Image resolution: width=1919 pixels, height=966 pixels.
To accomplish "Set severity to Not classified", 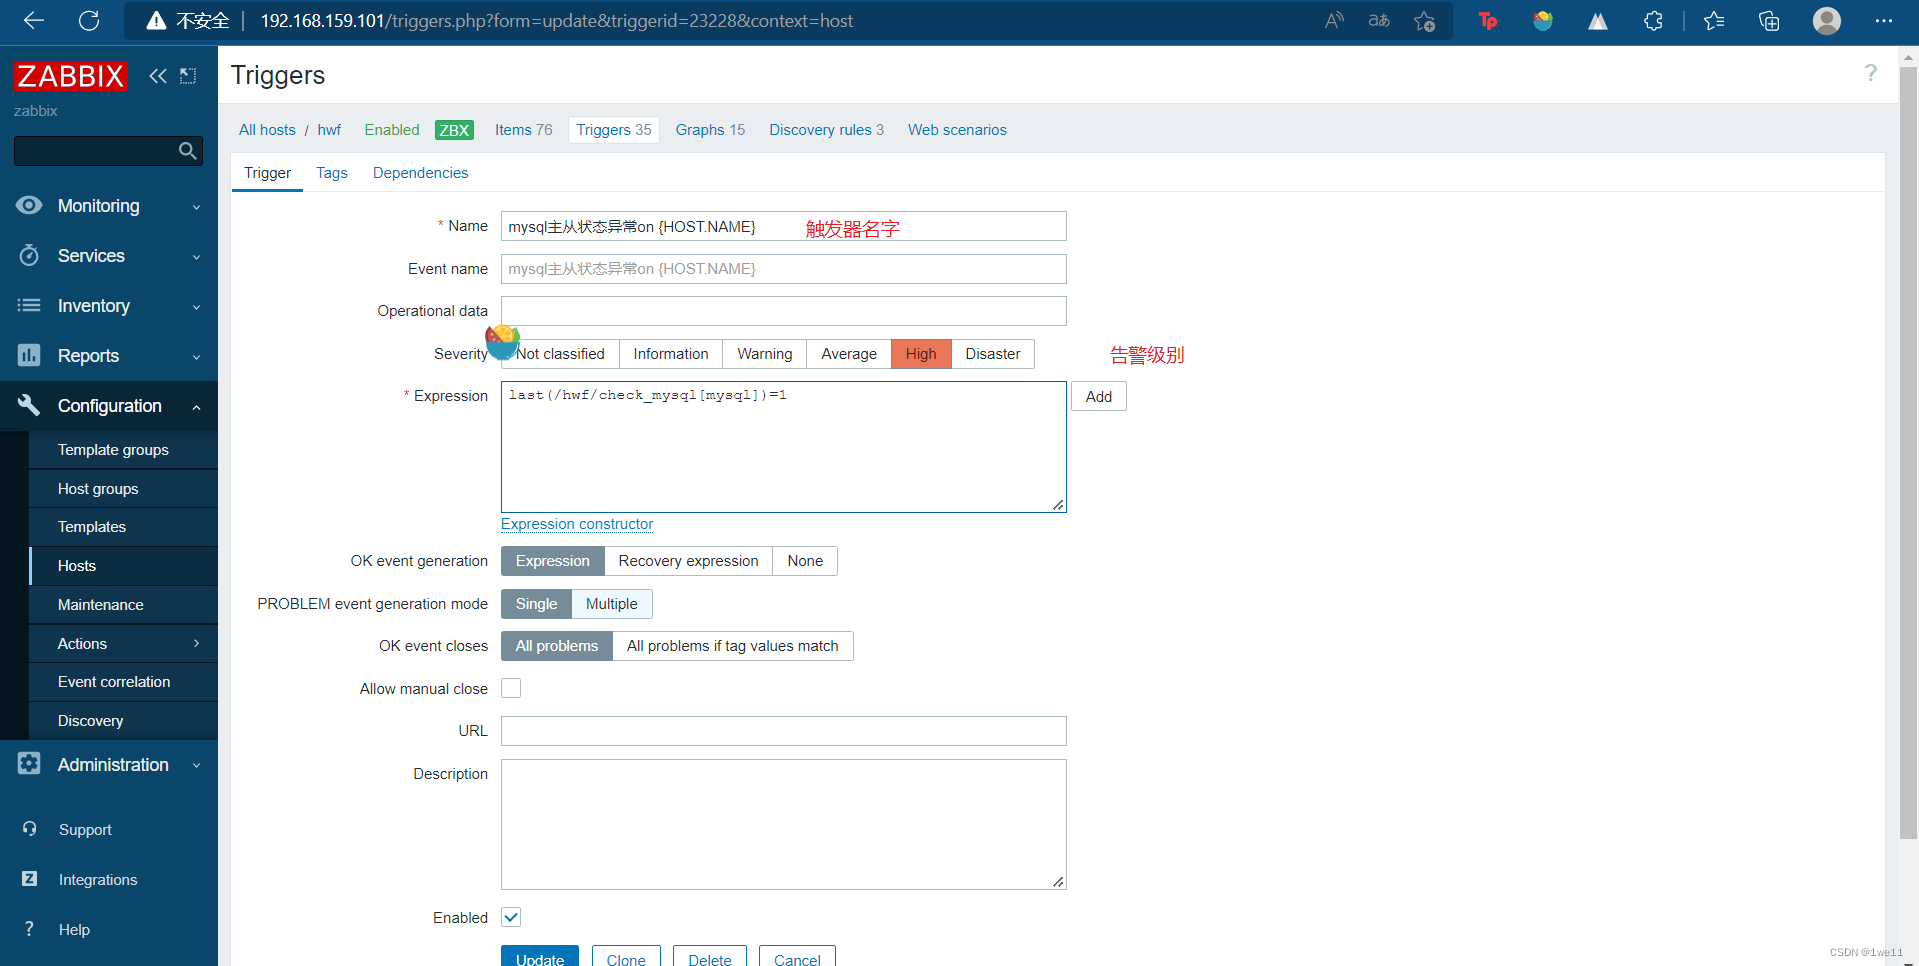I will point(560,354).
